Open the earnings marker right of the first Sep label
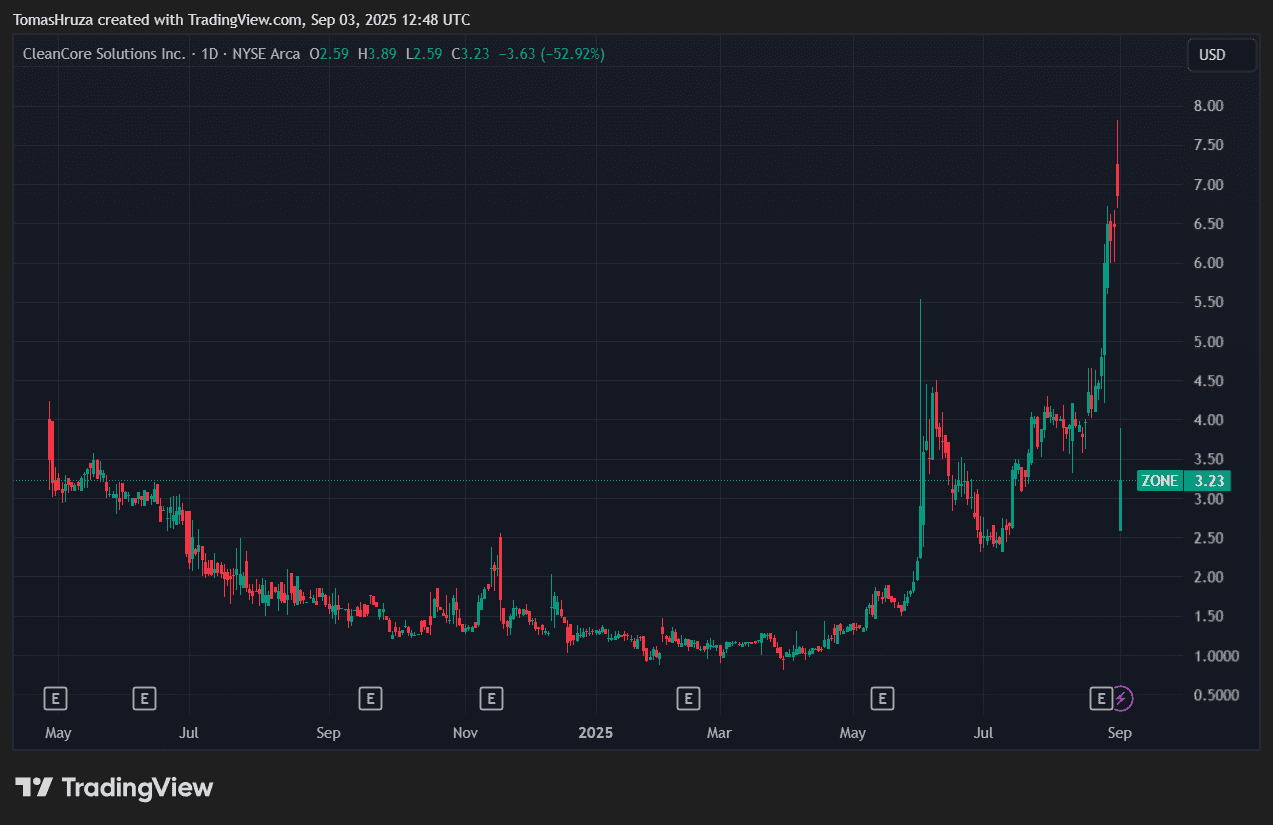This screenshot has height=825, width=1273. click(x=371, y=698)
